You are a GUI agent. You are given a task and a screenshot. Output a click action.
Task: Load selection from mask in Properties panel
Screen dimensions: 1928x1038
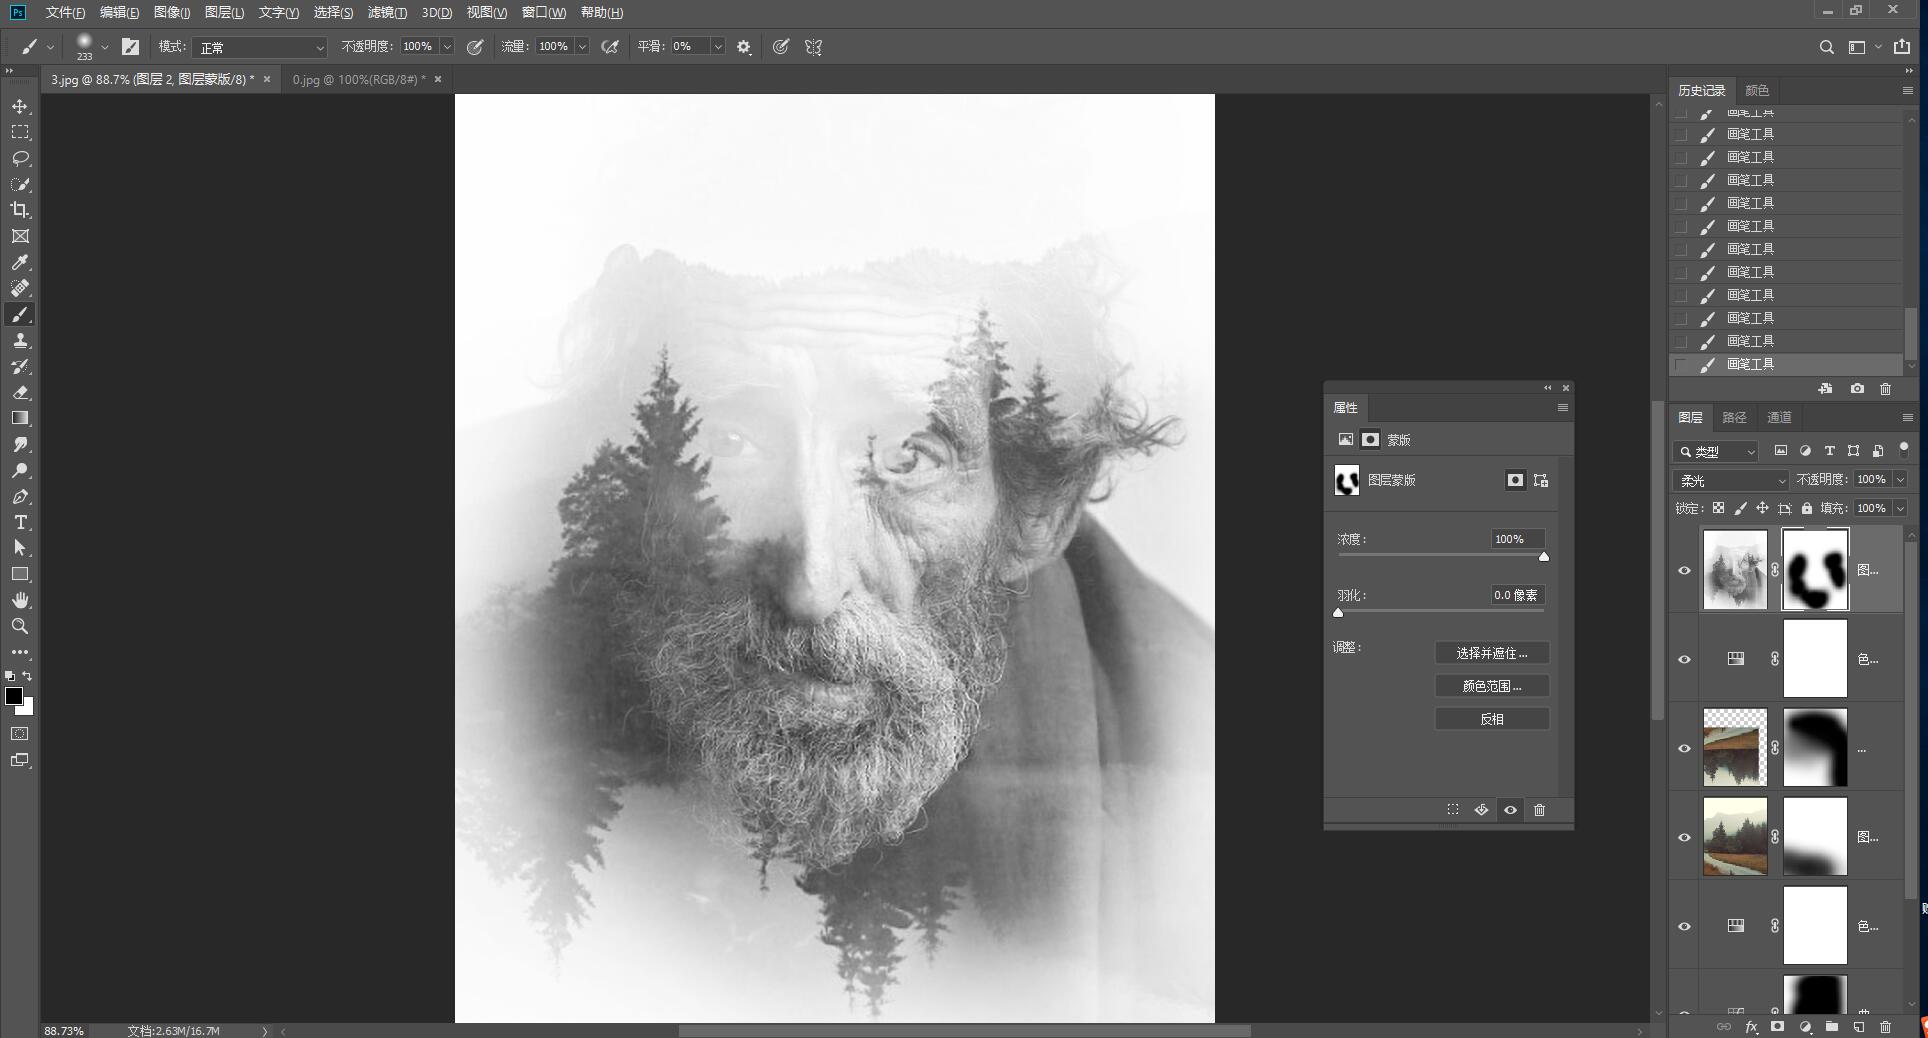1453,810
